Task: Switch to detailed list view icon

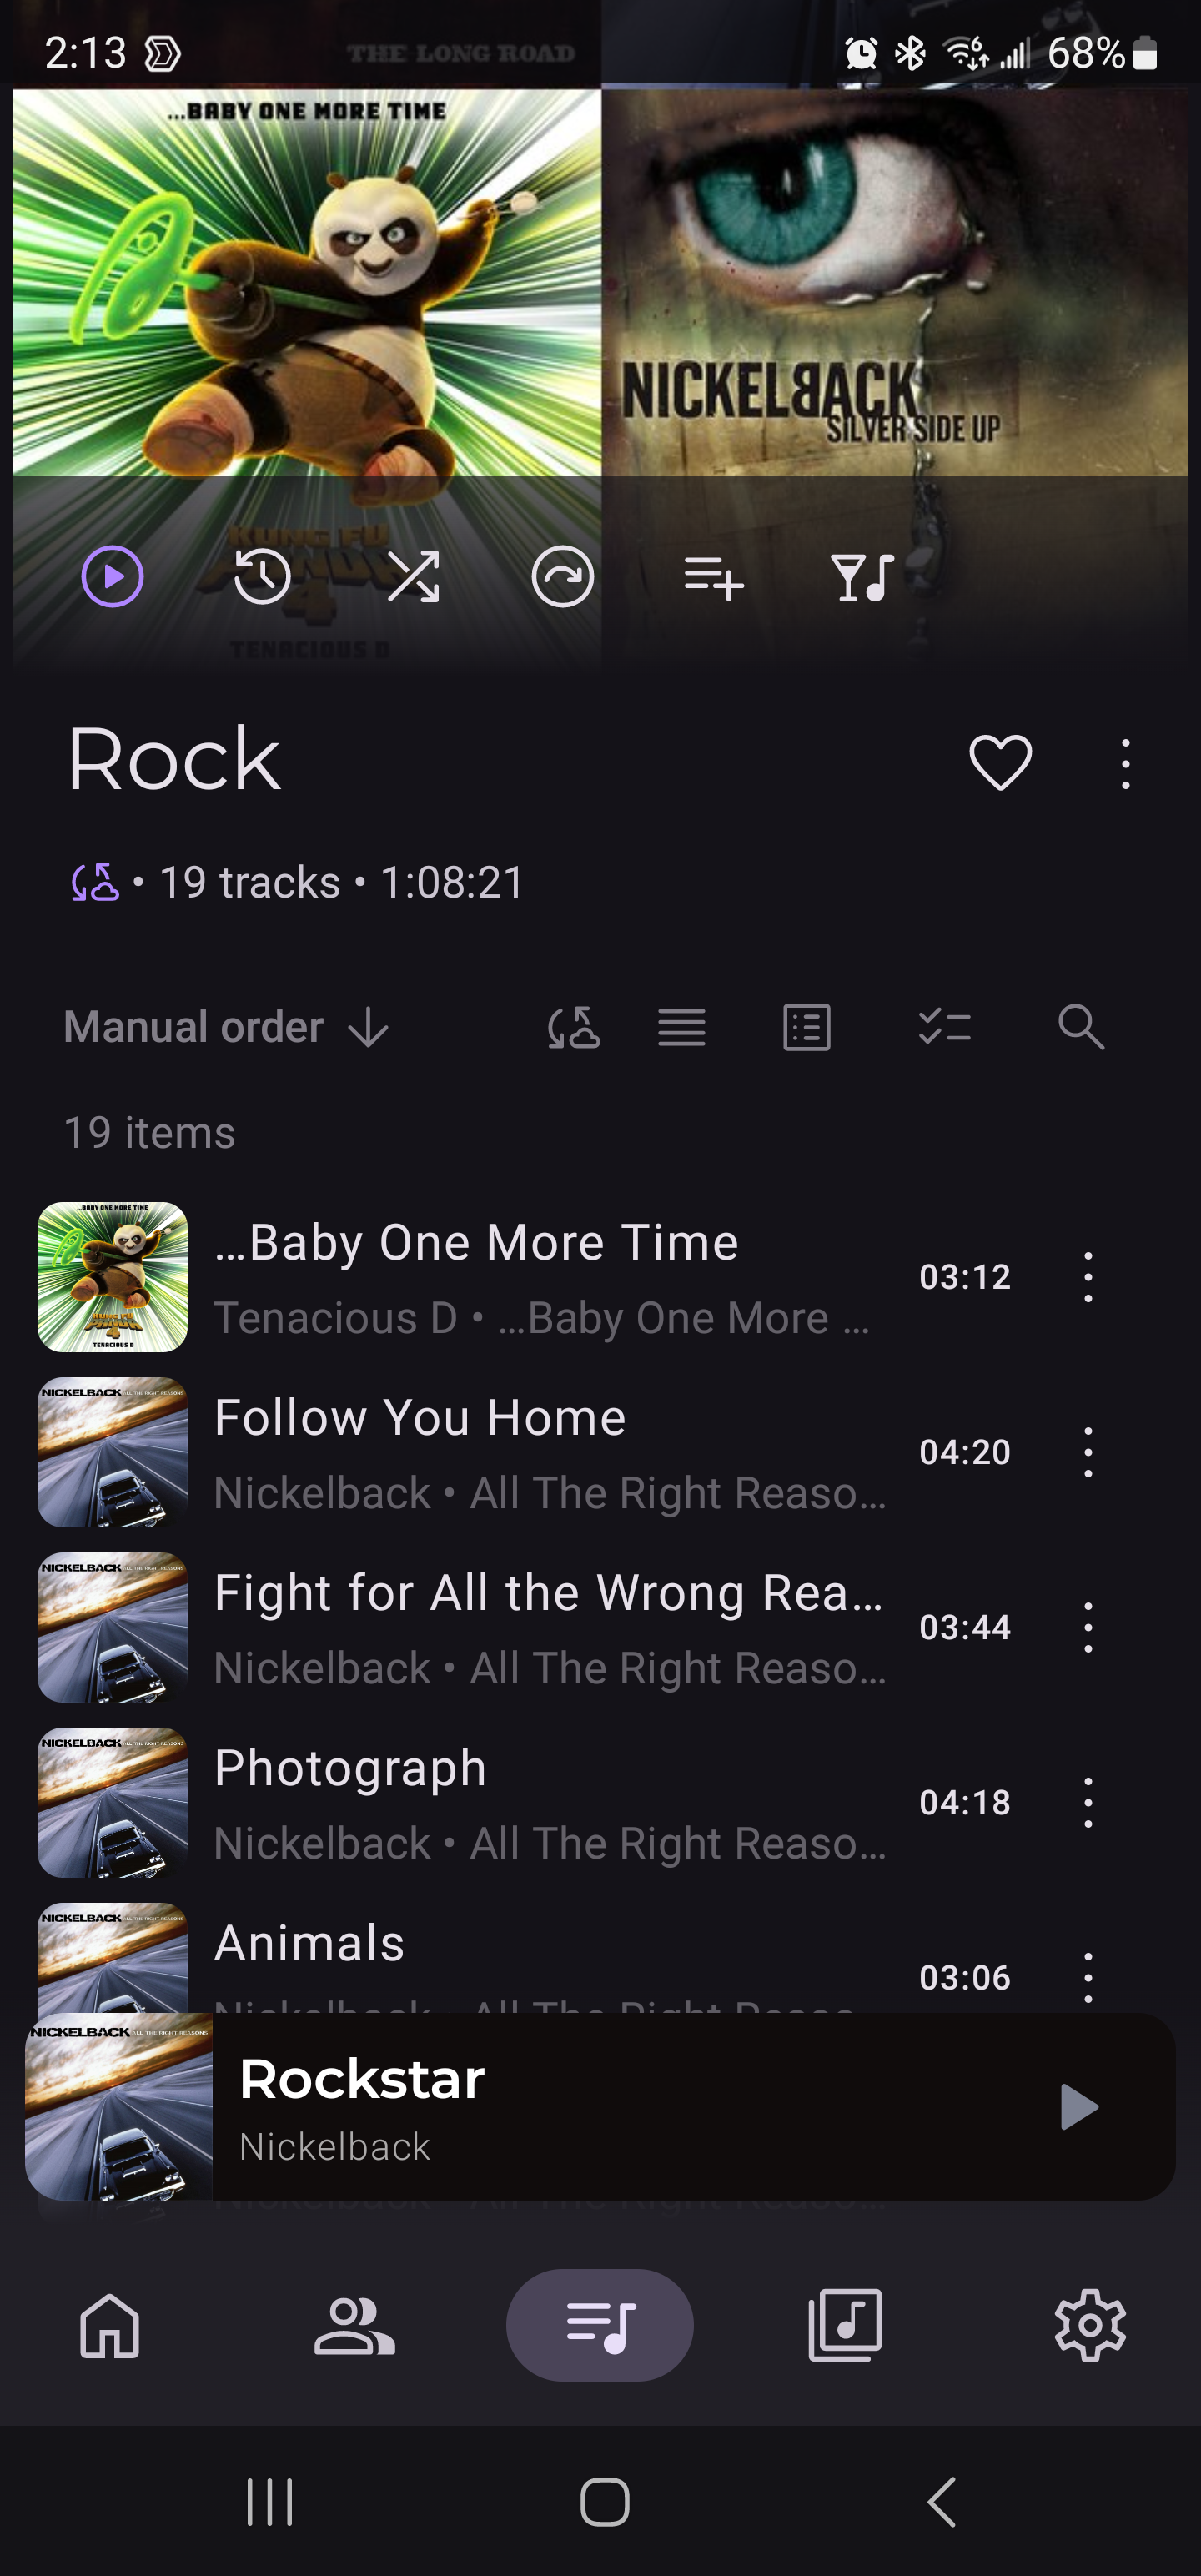Action: (807, 1027)
